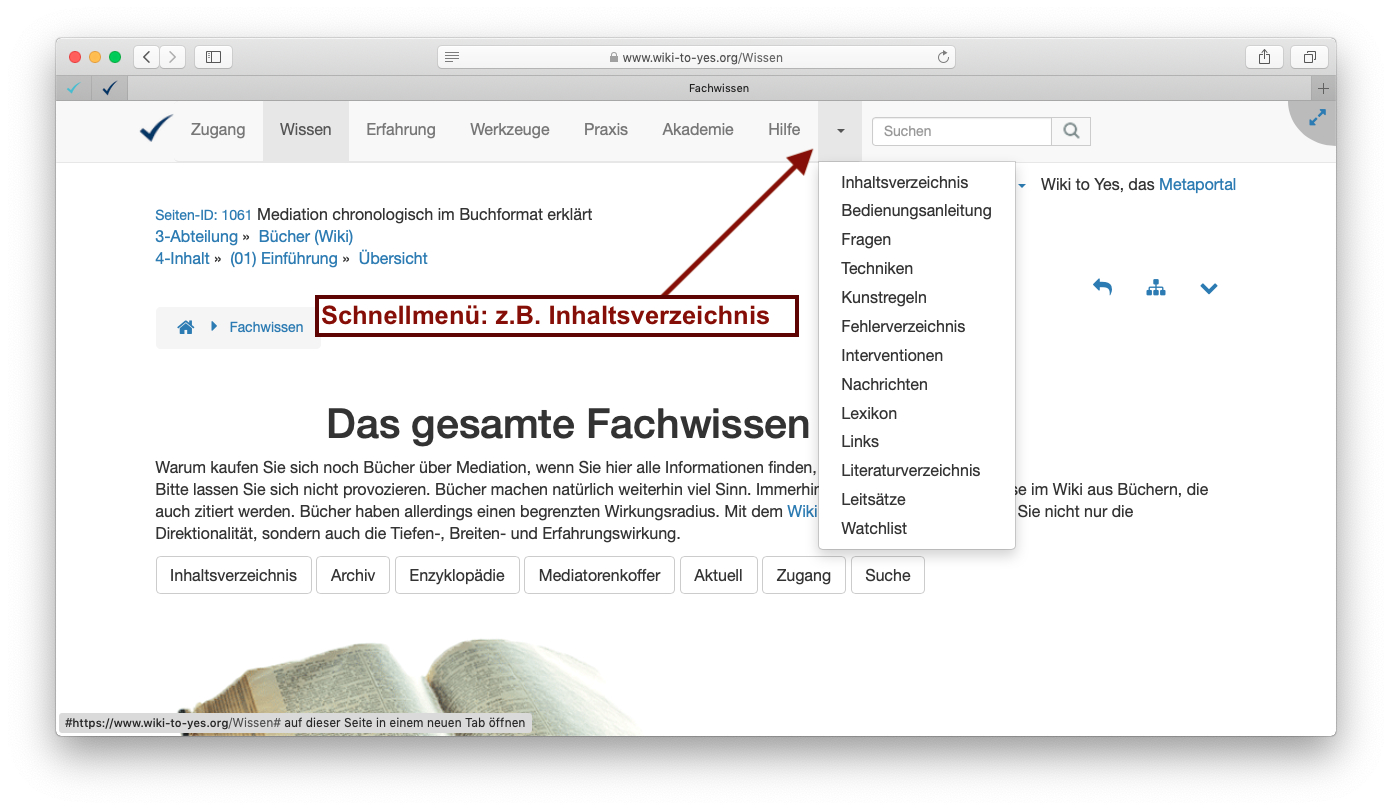Viewport: 1392px width, 810px height.
Task: Follow the Metaportal link
Action: click(x=1197, y=184)
